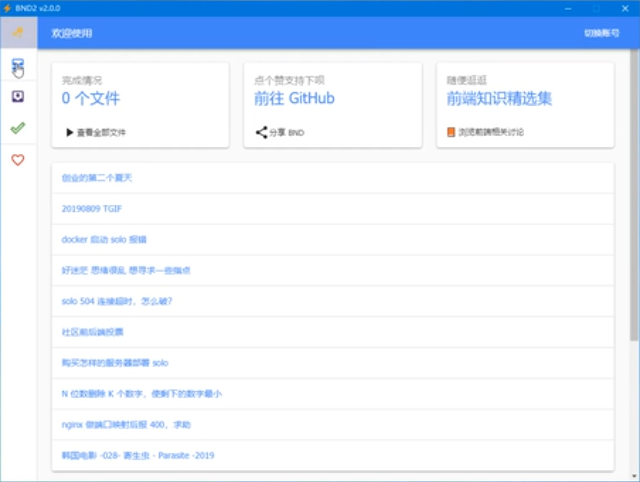
Task: Click the lightning bolt app icon in title bar
Action: (x=7, y=8)
